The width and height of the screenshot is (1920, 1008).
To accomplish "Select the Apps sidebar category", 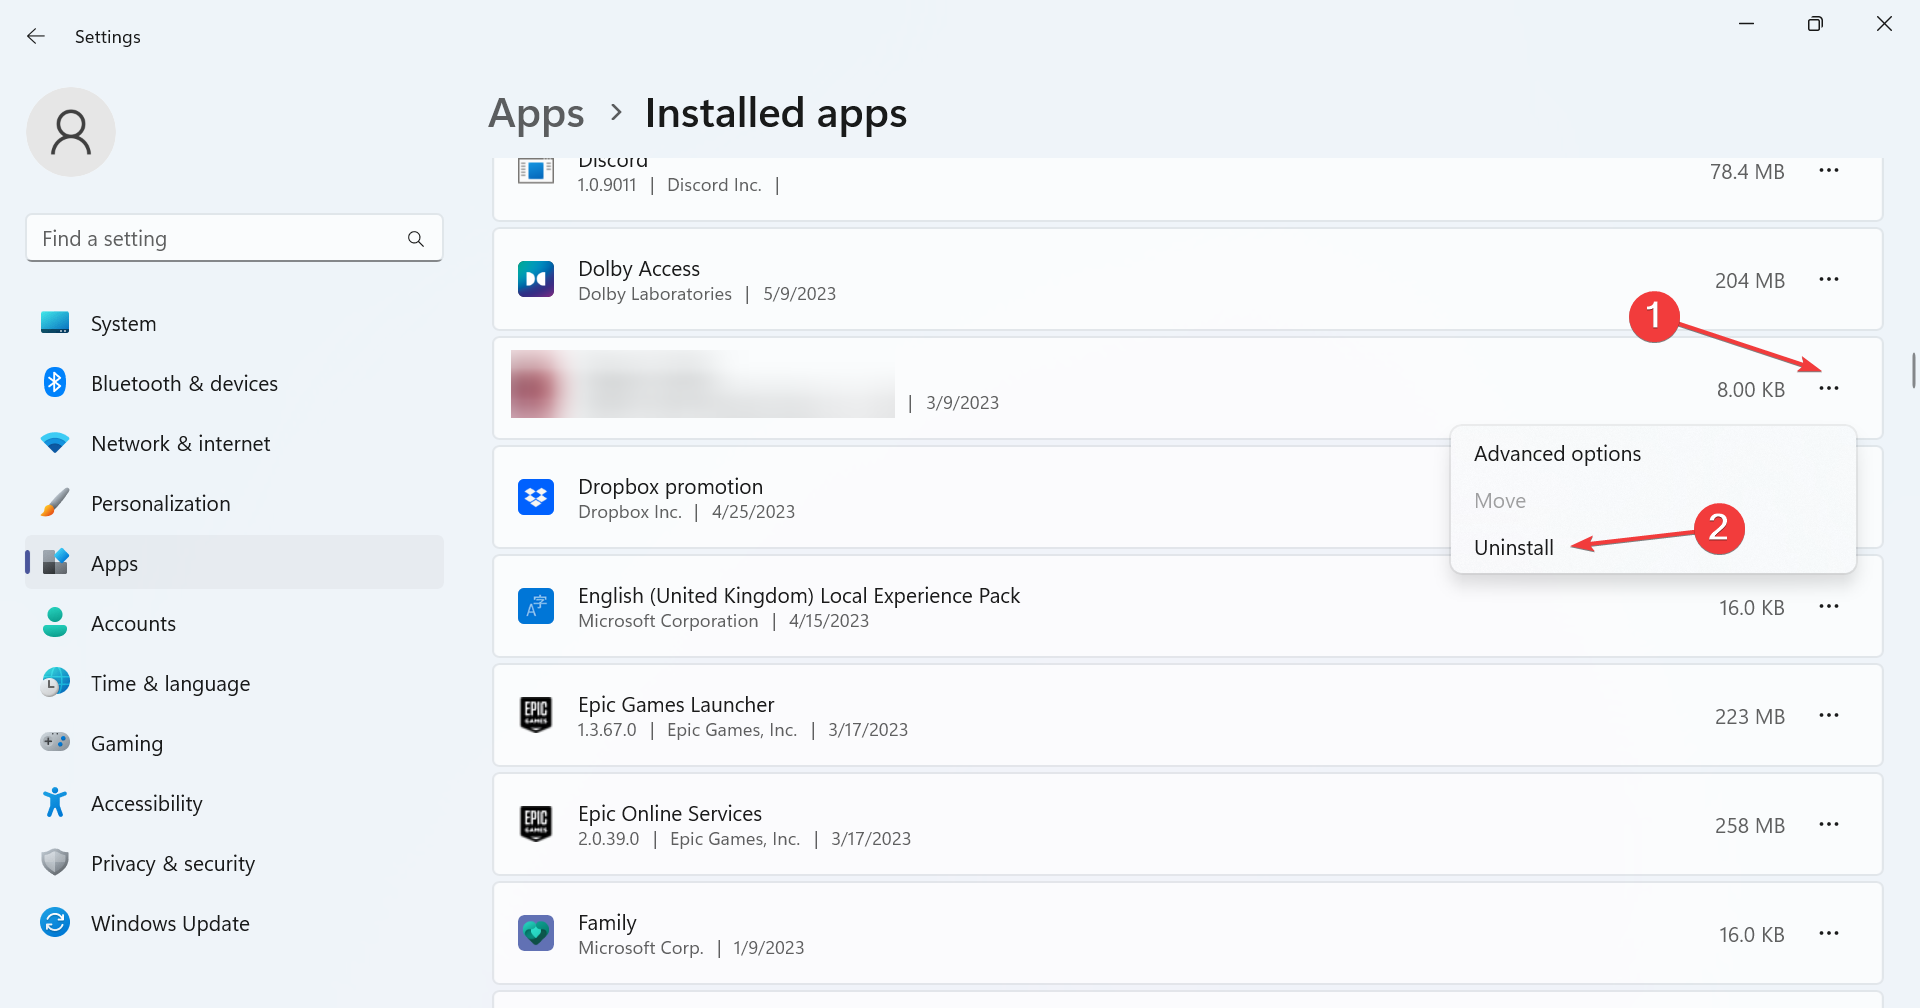I will click(x=234, y=563).
